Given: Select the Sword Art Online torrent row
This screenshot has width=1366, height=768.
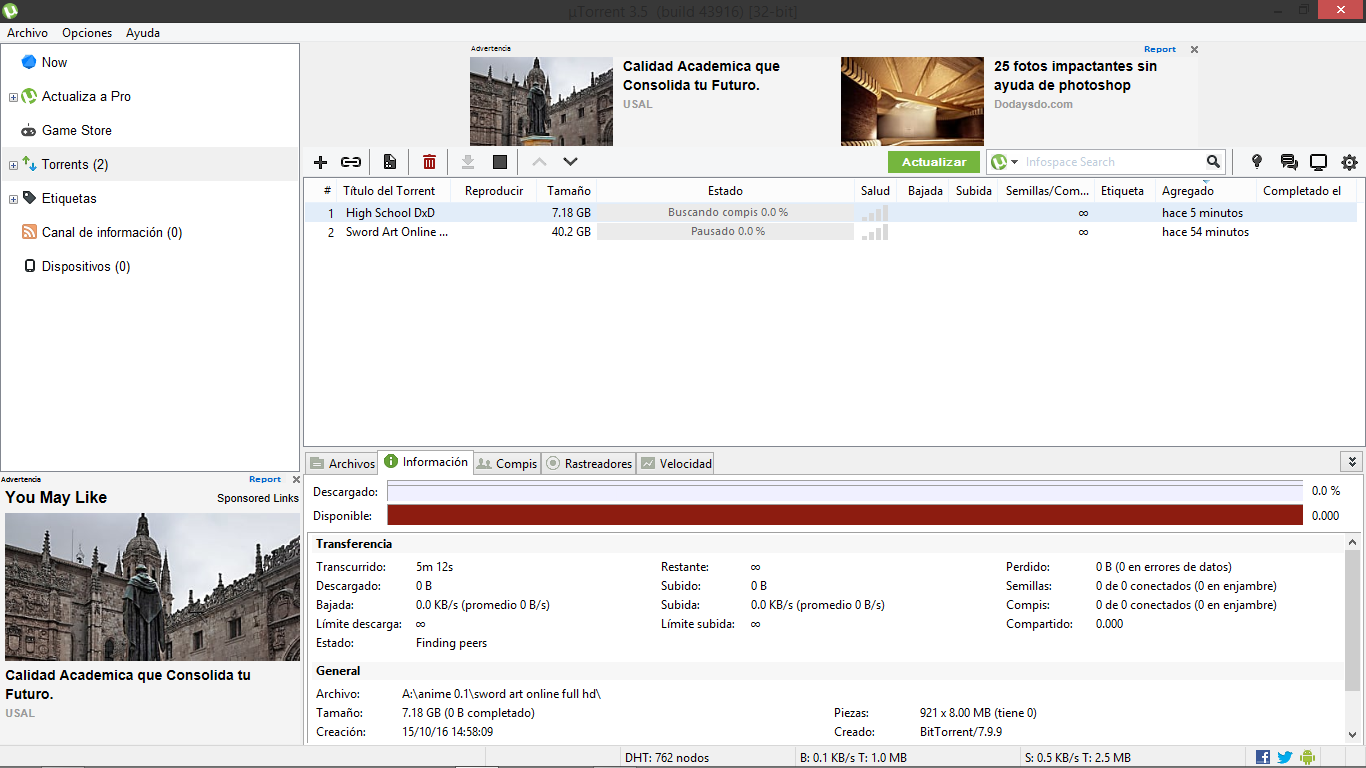Looking at the screenshot, I should coord(830,232).
